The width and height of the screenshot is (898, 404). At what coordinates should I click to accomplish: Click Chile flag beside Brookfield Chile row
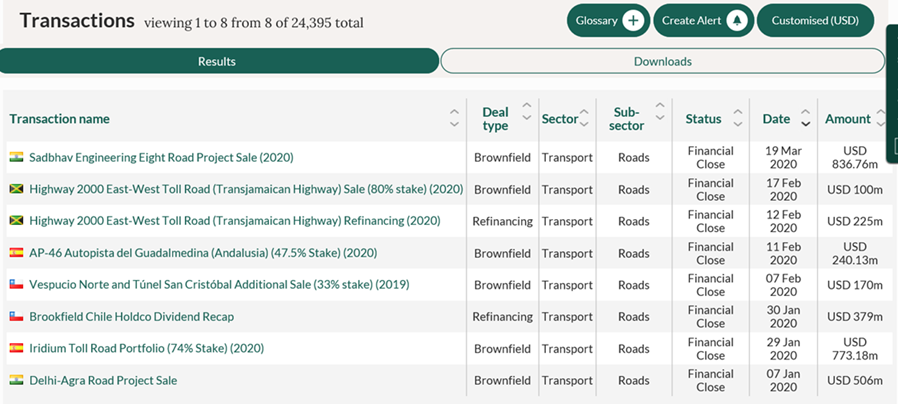pyautogui.click(x=16, y=316)
